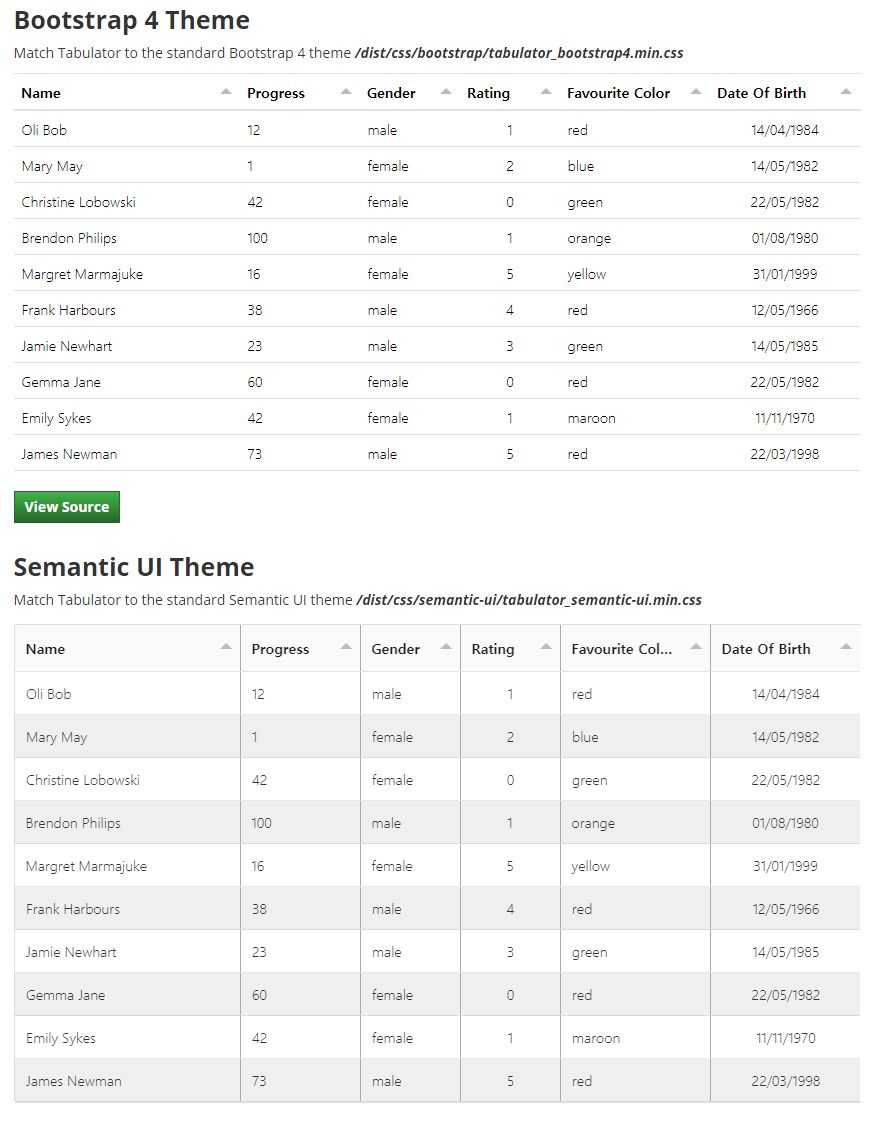Sort Semantic UI table by Favourite Col... arrow
Screen dimensions: 872x1124
tap(696, 647)
